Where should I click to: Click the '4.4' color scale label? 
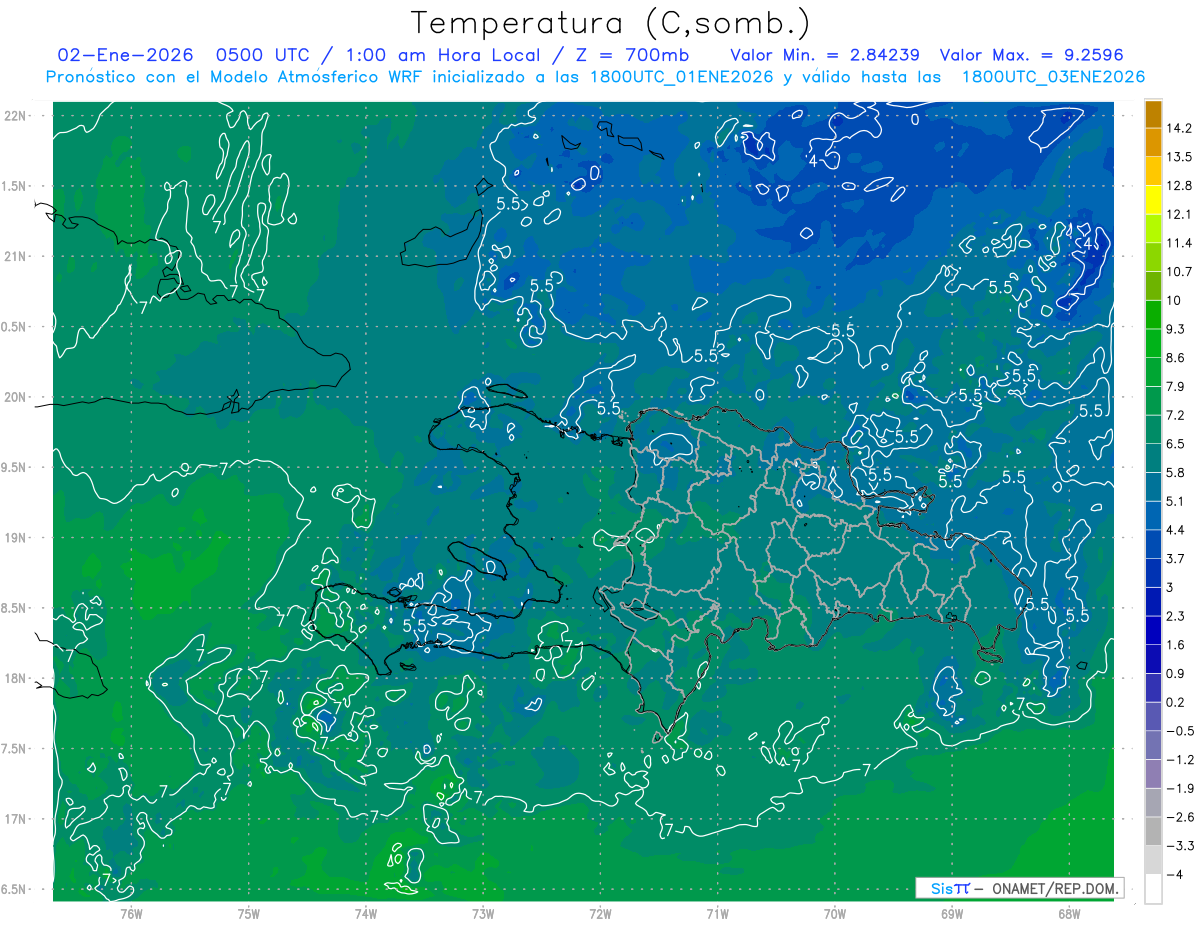[x=1177, y=530]
